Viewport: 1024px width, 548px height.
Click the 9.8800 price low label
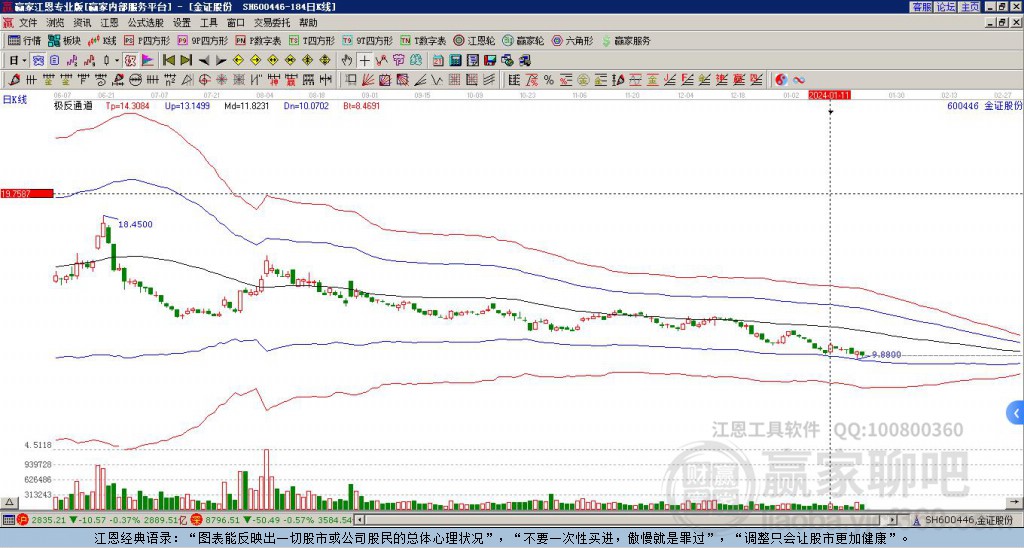pyautogui.click(x=887, y=355)
